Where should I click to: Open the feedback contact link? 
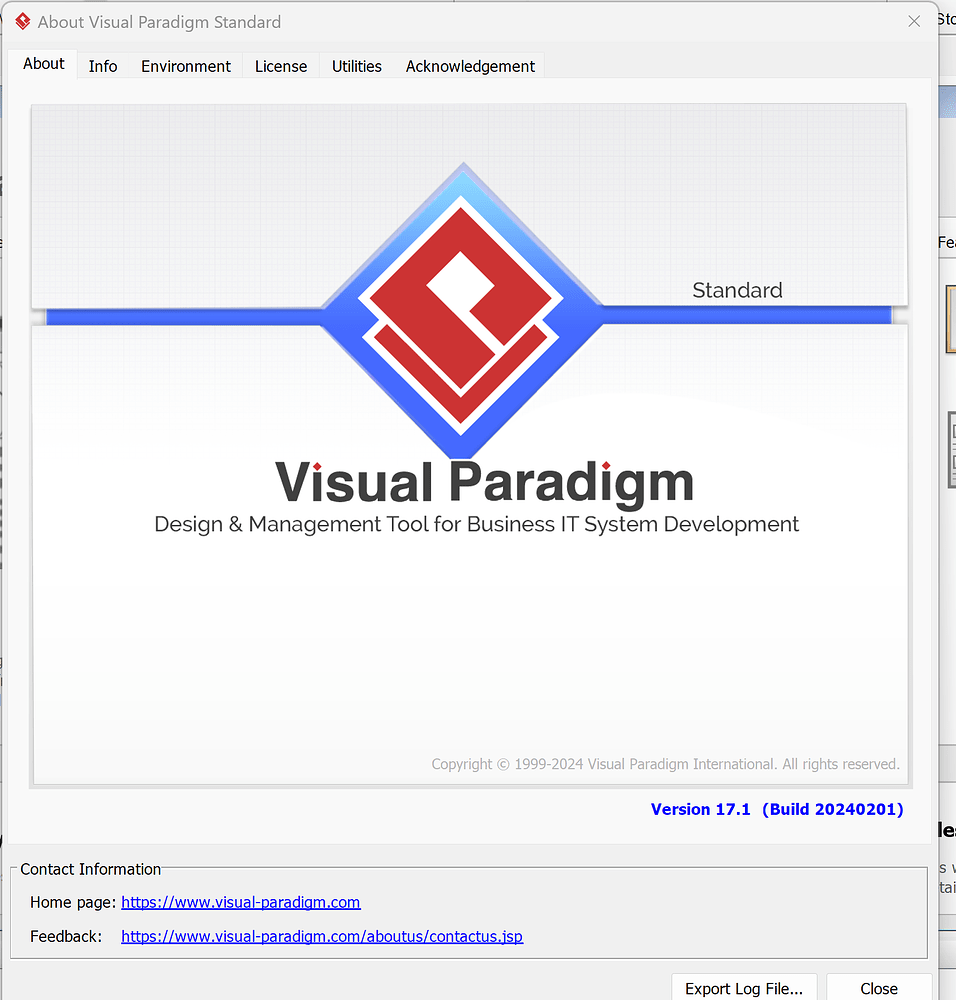coord(322,936)
